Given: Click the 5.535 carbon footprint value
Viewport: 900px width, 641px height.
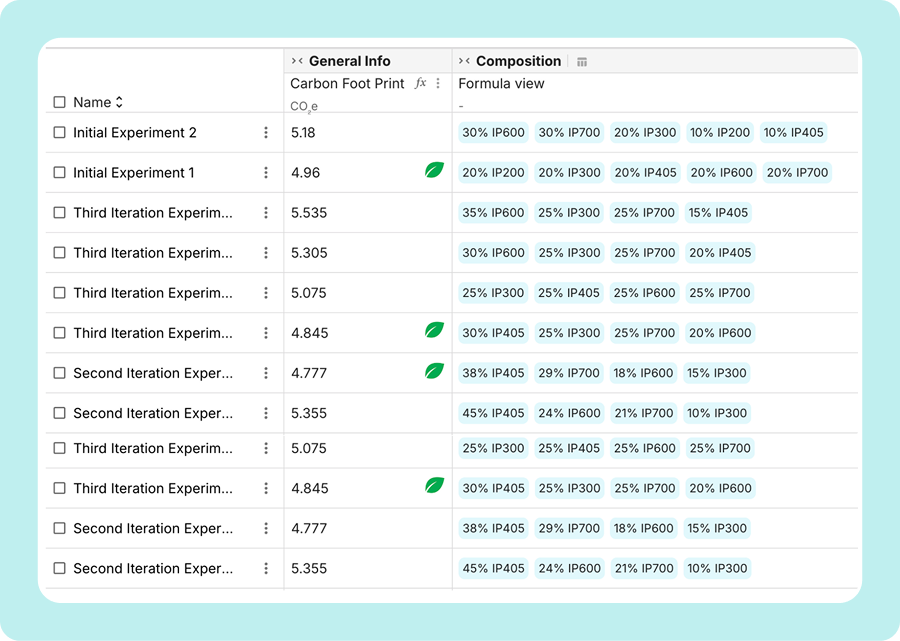Looking at the screenshot, I should [309, 213].
